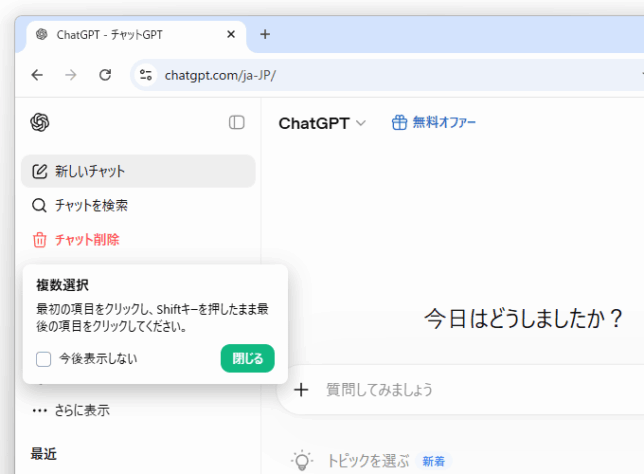This screenshot has height=474, width=644.
Task: Click the three-dots icon before さらに表示
Action: [x=39, y=410]
